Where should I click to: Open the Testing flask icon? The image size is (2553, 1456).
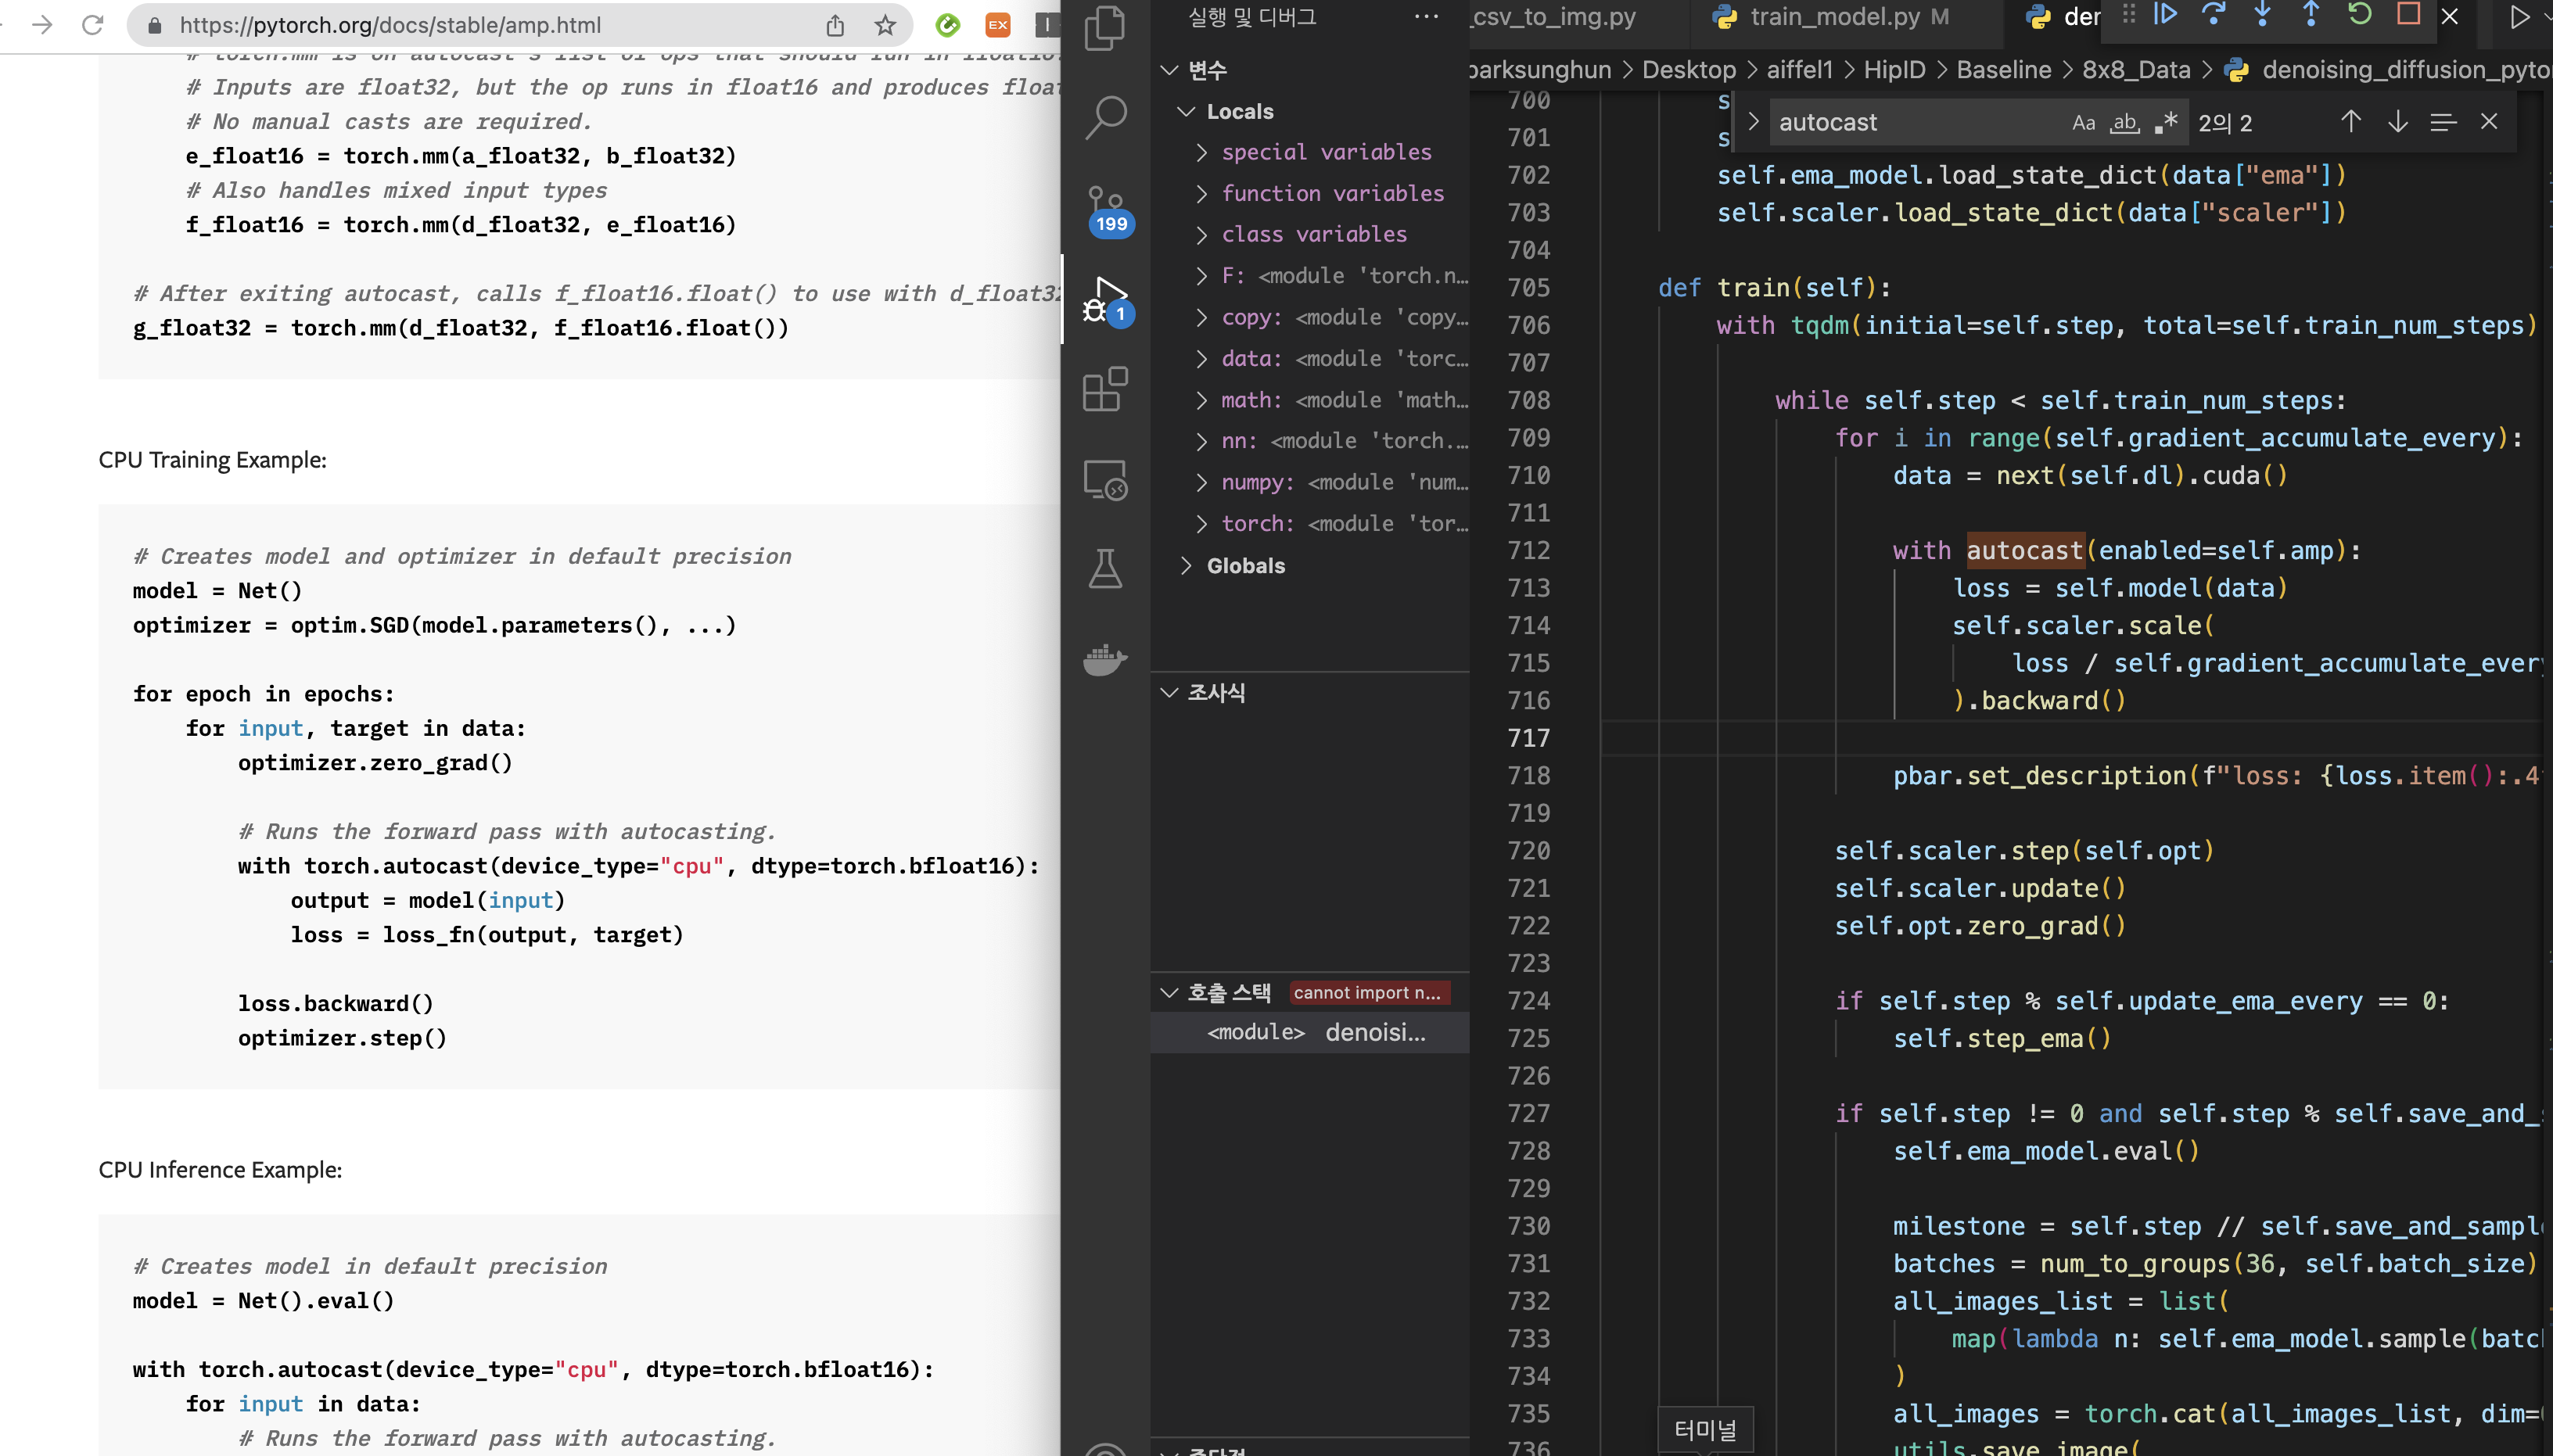tap(1105, 568)
